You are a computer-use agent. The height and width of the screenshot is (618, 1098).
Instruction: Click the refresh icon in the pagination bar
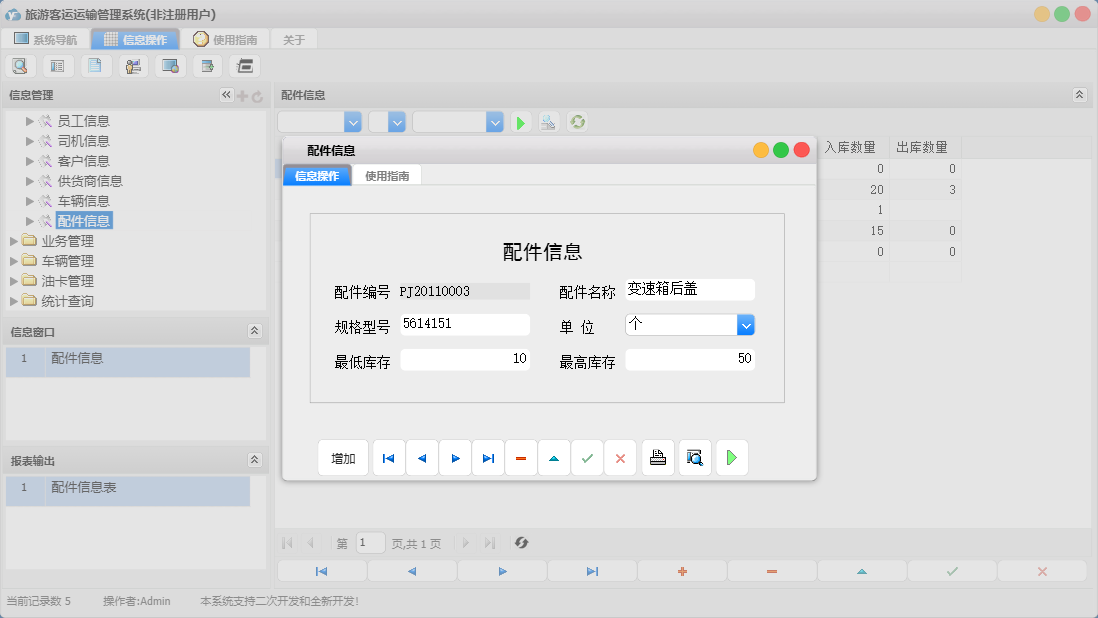click(x=520, y=543)
